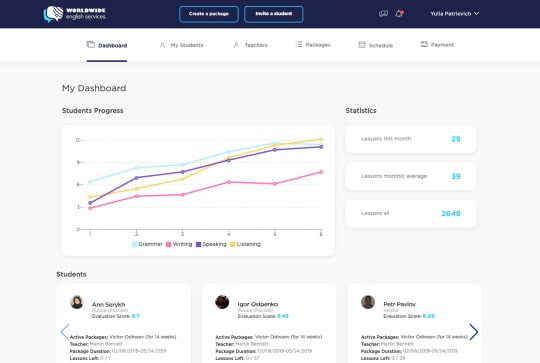Click the last Listening point on the chart
540x363 pixels.
(321, 139)
